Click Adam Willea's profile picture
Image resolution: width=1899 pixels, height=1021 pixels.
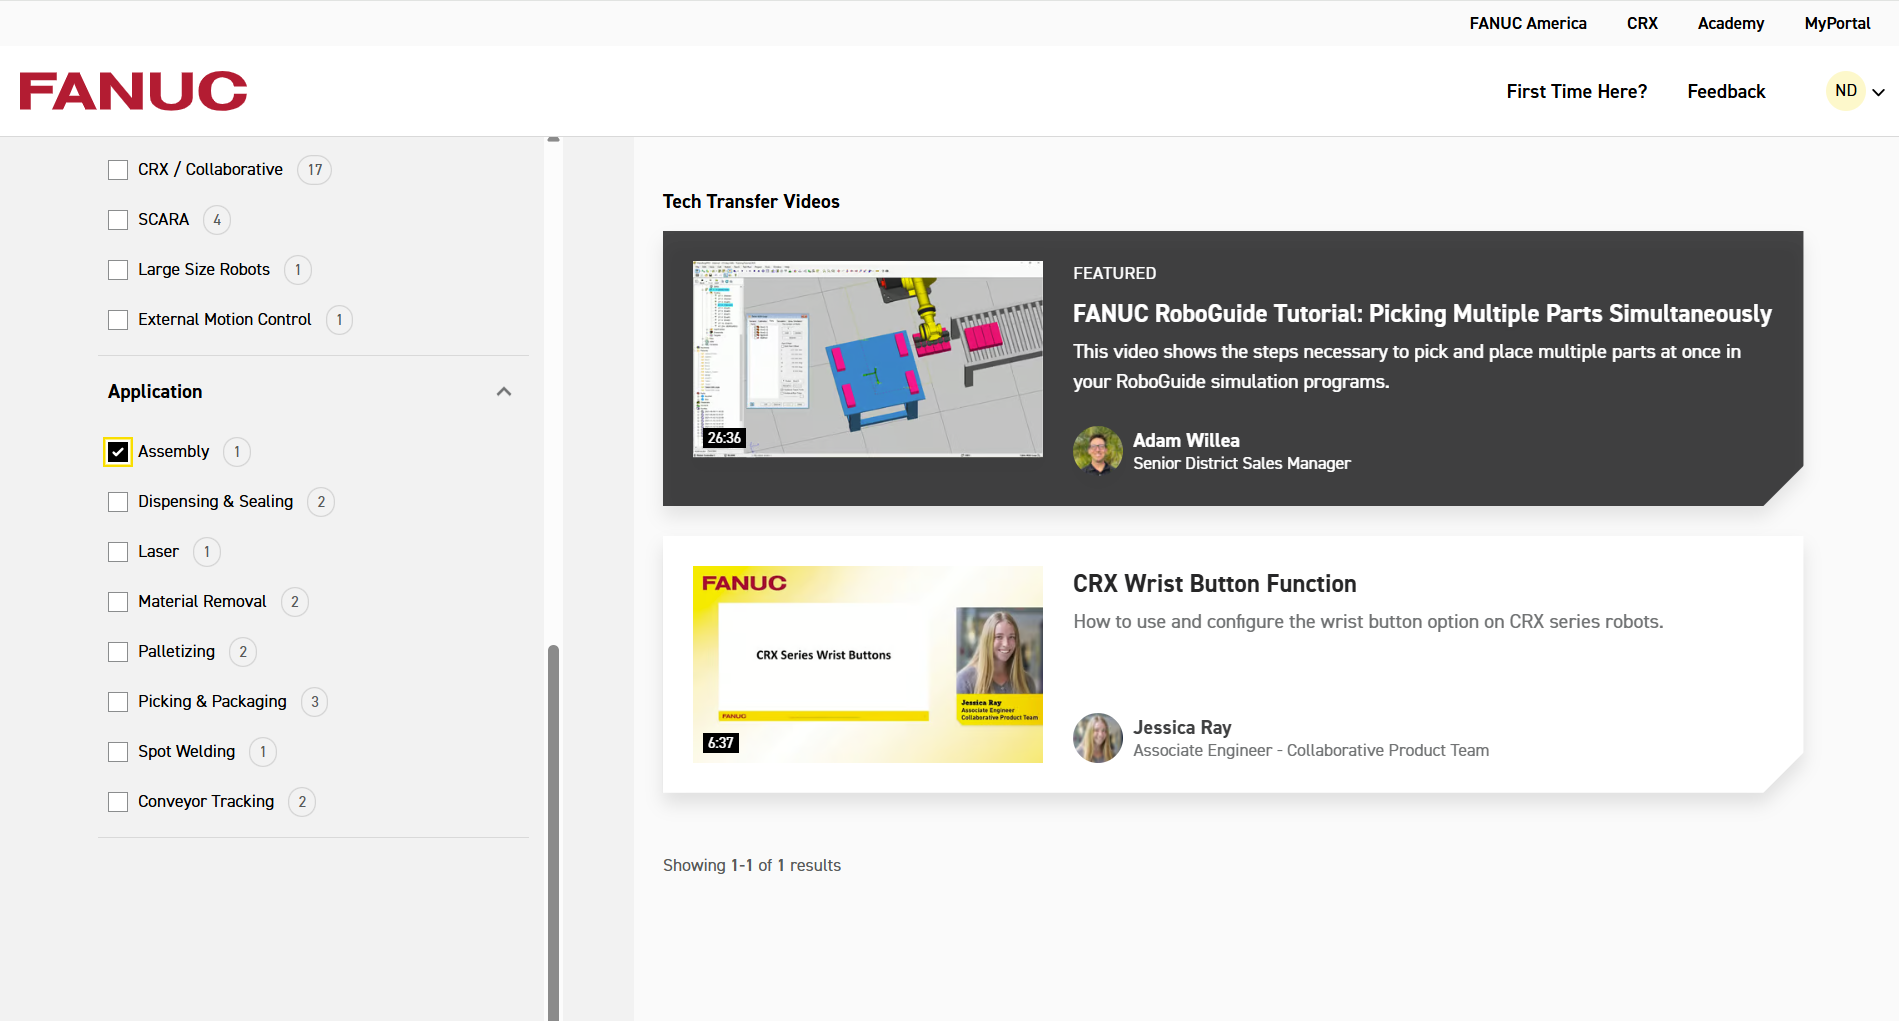click(x=1097, y=450)
